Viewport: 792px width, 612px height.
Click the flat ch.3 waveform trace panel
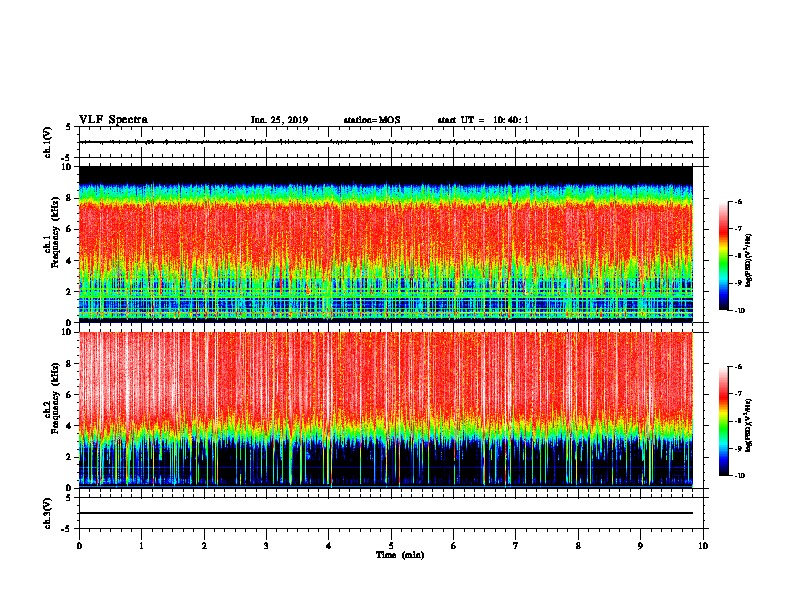point(391,513)
